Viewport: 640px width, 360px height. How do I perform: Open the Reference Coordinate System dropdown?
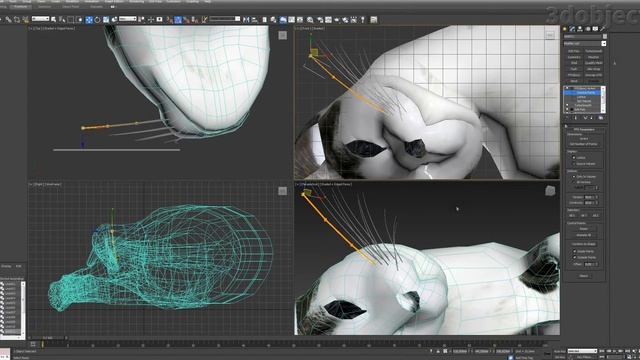tap(127, 19)
